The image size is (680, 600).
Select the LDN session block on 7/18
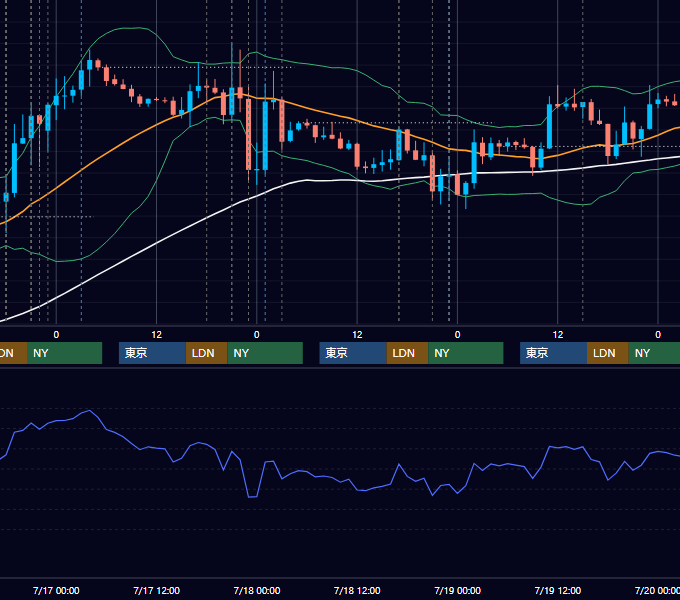coord(407,353)
